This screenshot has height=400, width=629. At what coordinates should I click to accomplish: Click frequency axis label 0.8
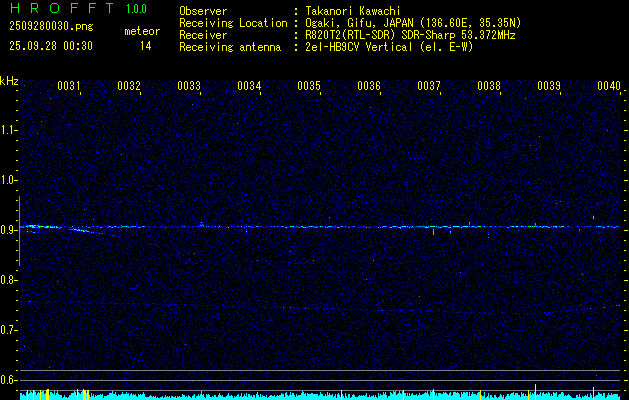pos(9,280)
